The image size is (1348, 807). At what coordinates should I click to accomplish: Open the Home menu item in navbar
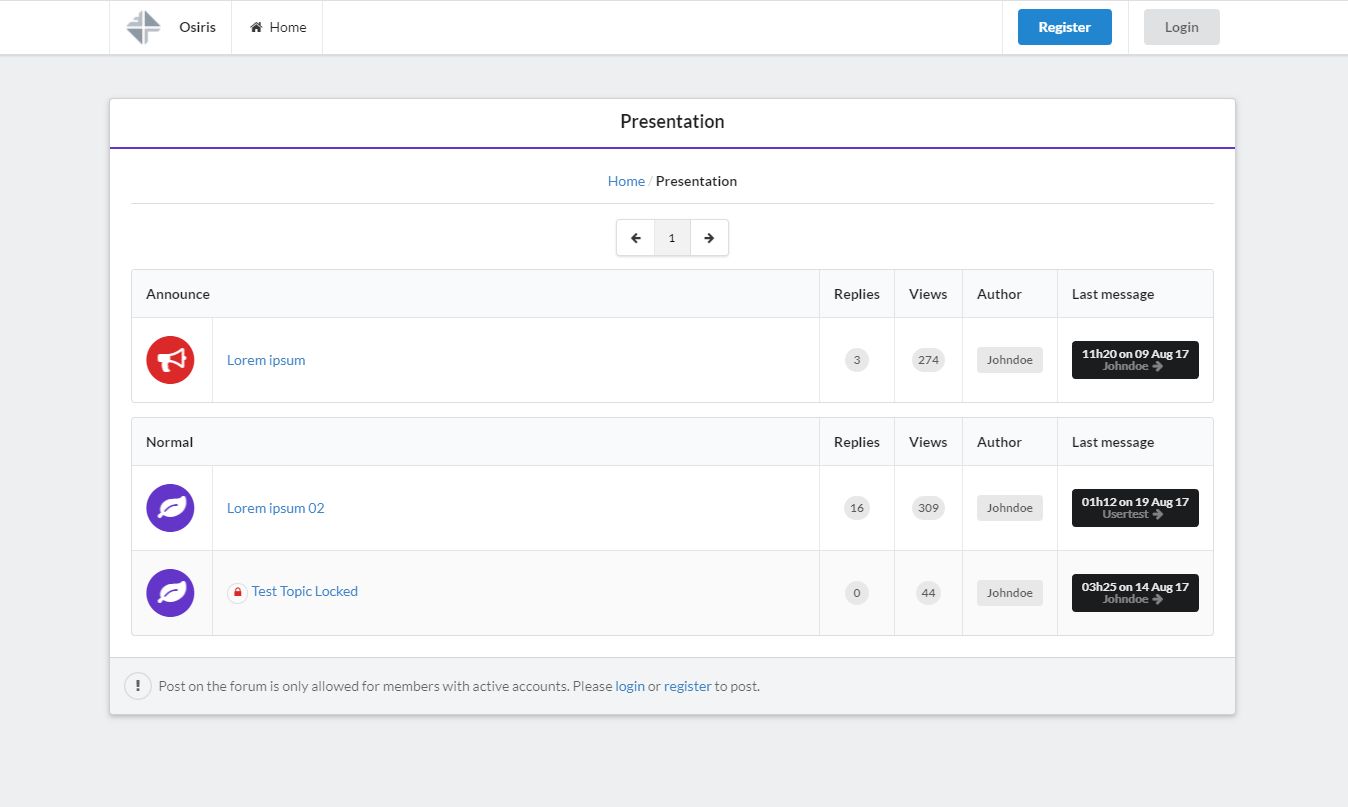(278, 27)
